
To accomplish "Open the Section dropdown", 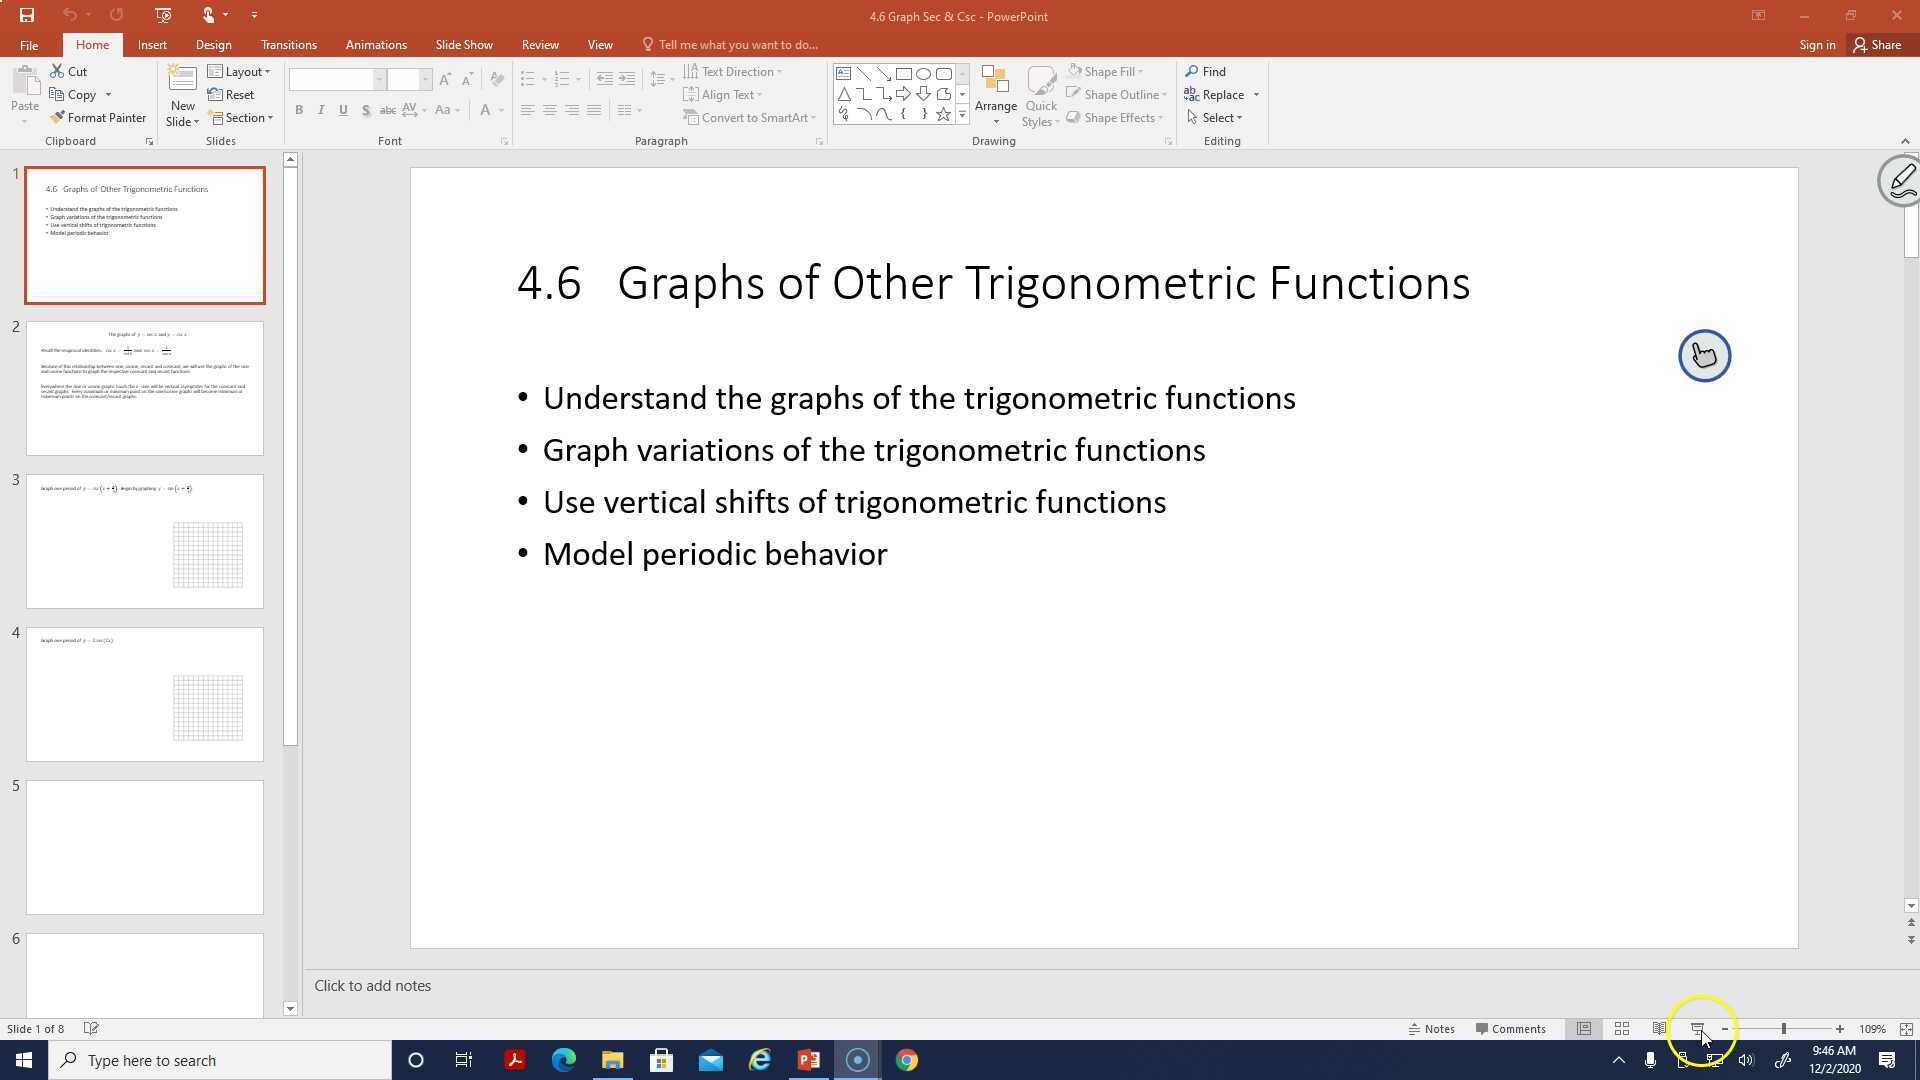I will tap(241, 118).
